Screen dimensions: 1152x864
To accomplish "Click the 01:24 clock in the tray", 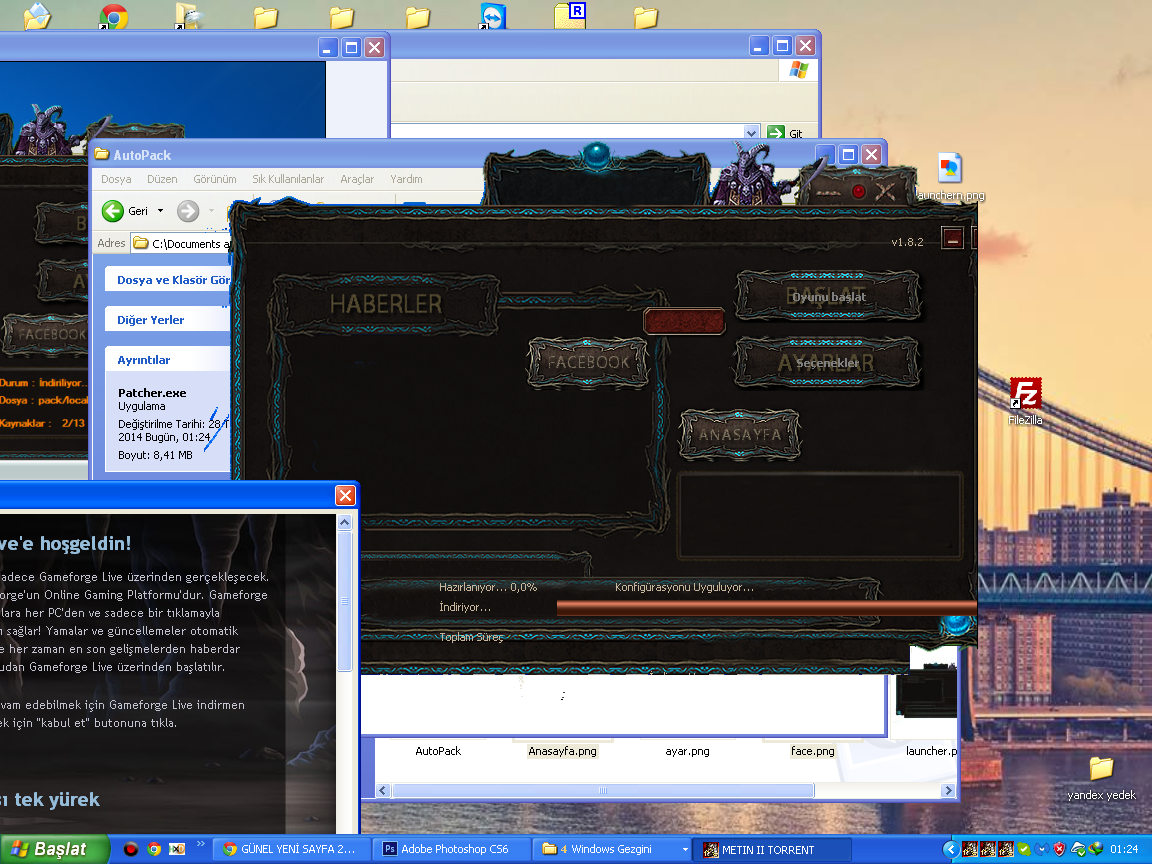I will point(1124,849).
